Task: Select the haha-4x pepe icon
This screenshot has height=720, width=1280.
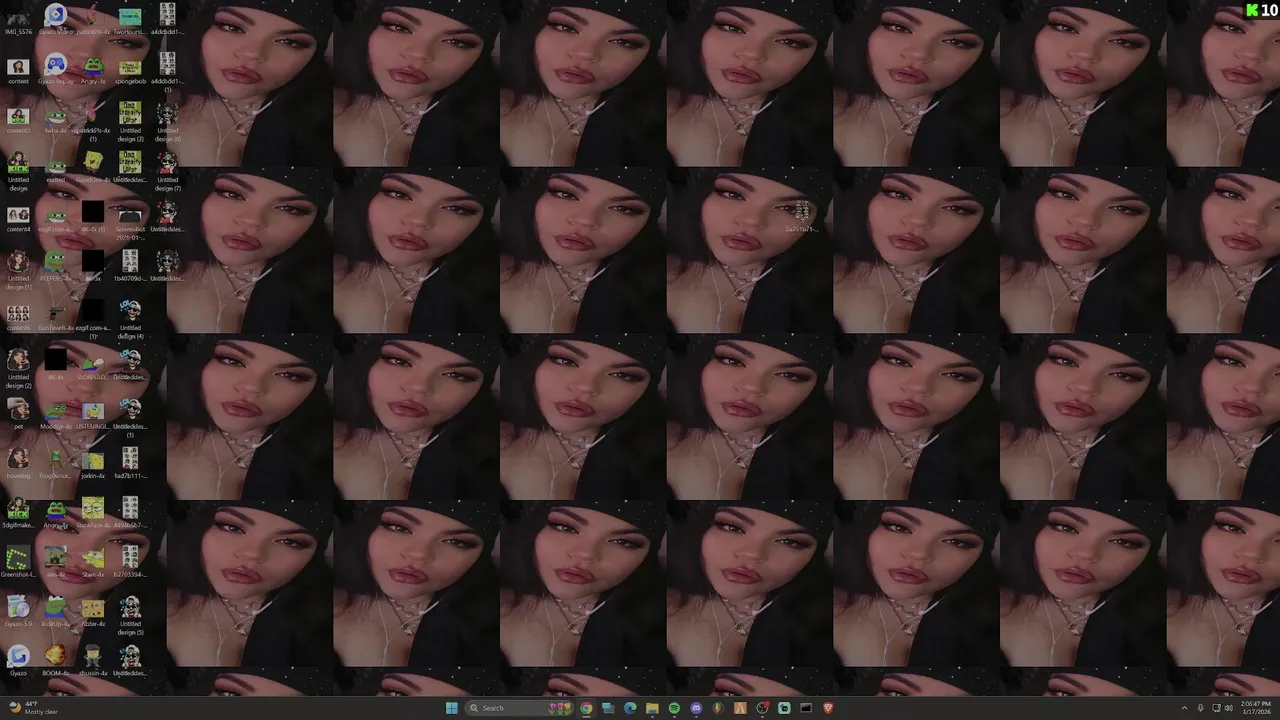Action: point(56,118)
